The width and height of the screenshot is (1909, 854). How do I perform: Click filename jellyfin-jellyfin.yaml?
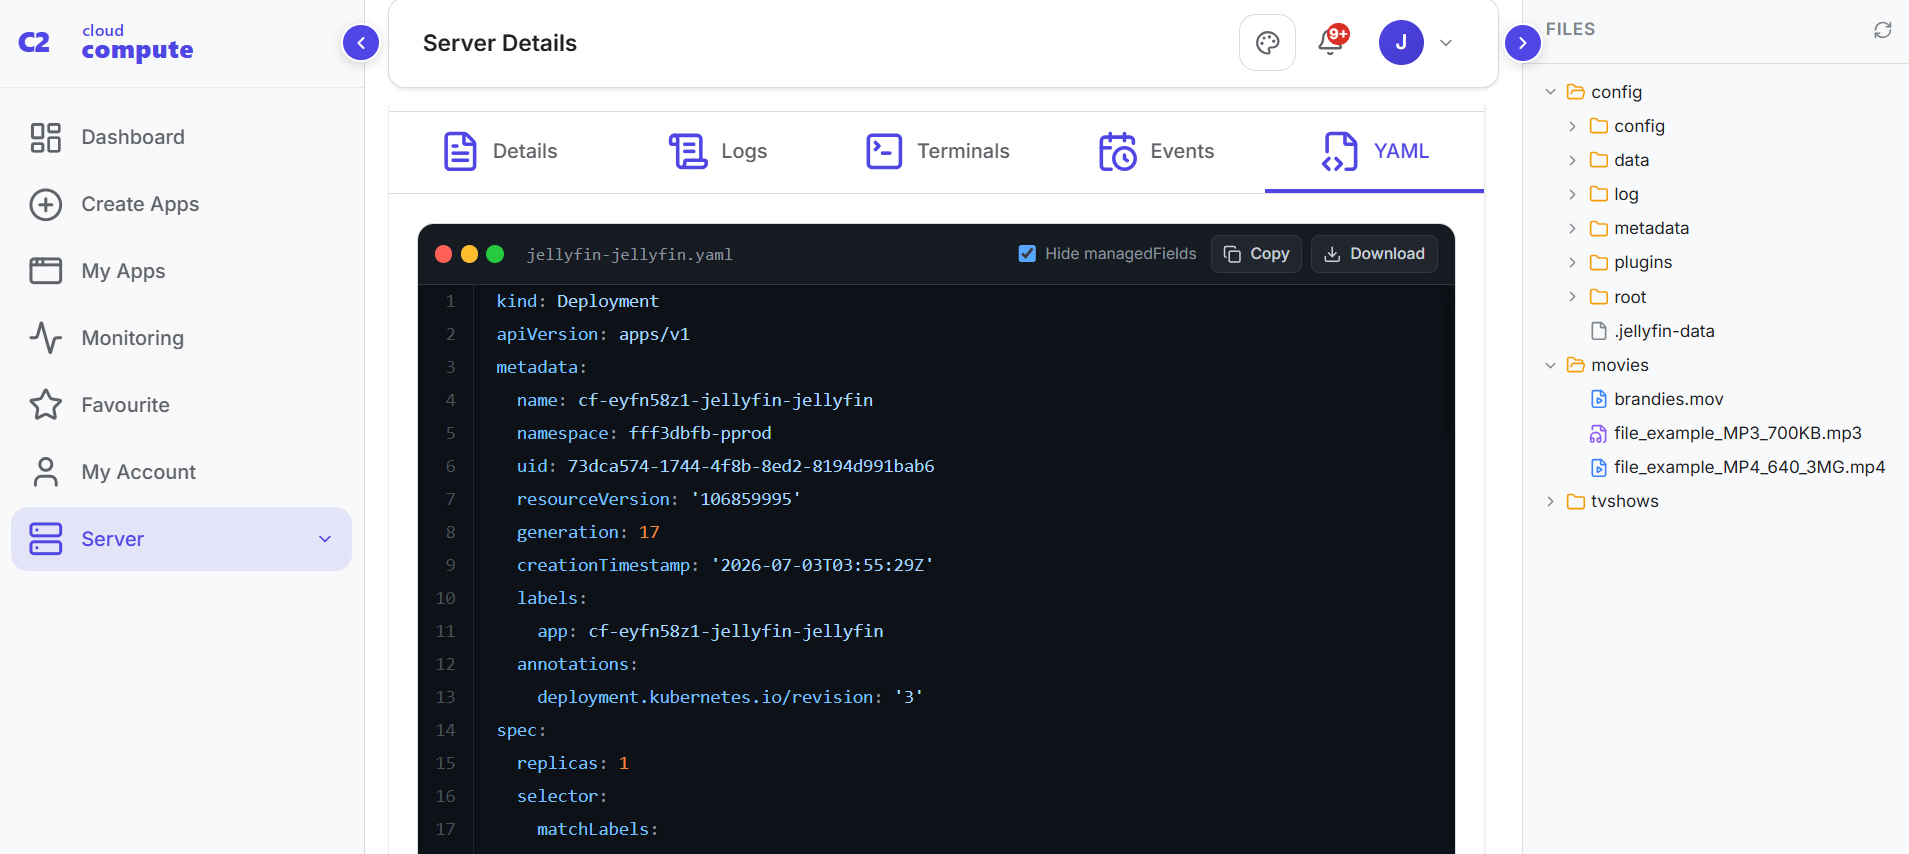(x=629, y=255)
